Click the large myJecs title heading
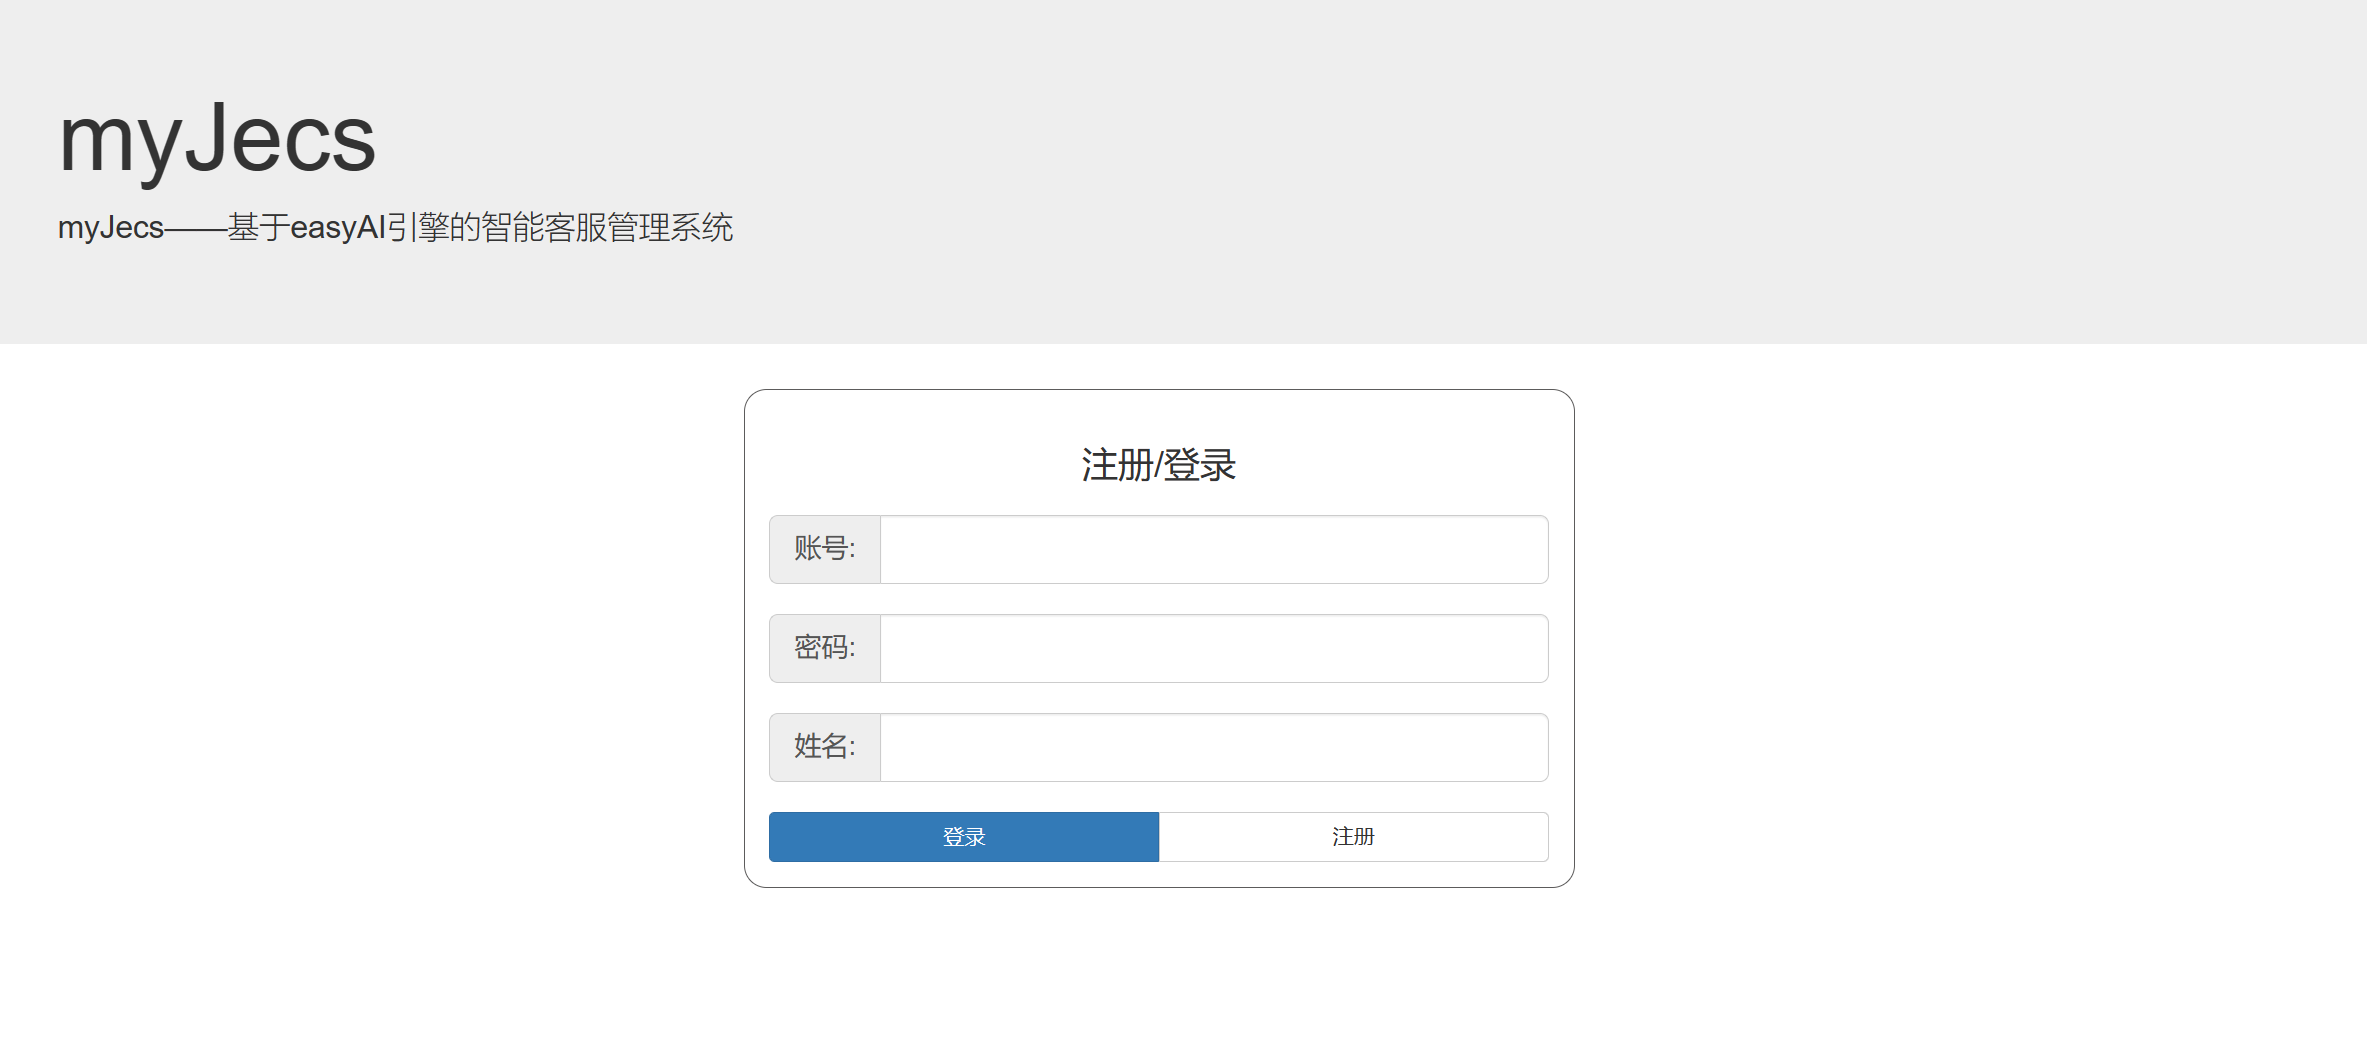Image resolution: width=2367 pixels, height=1059 pixels. point(217,140)
